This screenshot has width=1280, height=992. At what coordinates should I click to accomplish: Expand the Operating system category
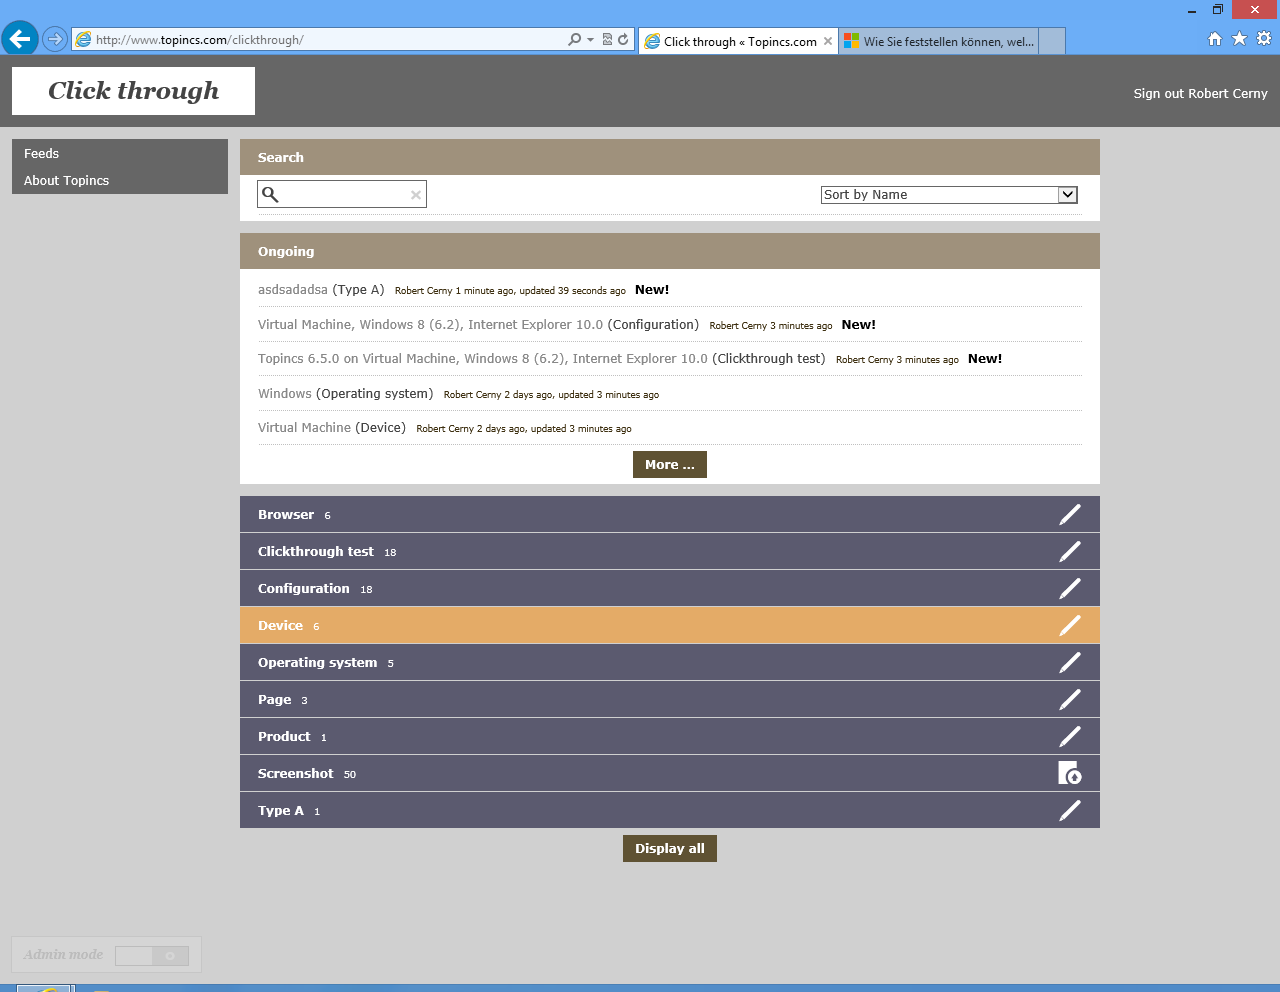click(x=318, y=663)
